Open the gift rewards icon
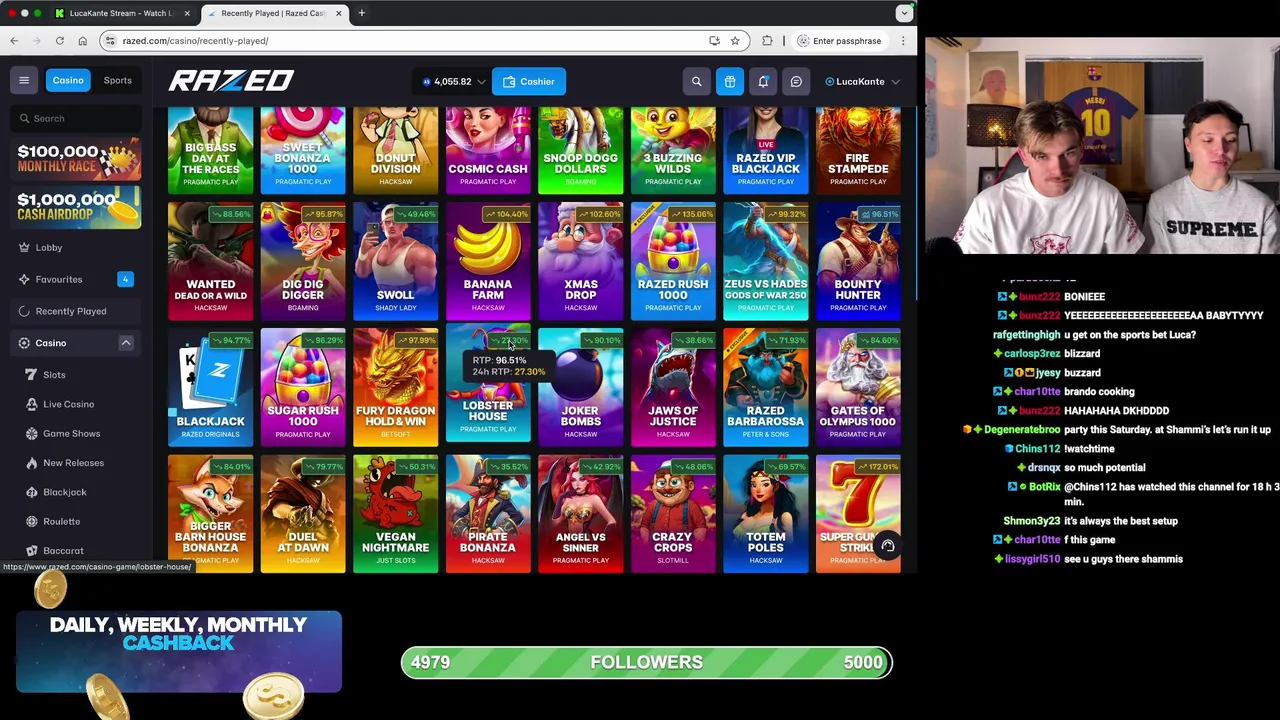 click(x=730, y=81)
